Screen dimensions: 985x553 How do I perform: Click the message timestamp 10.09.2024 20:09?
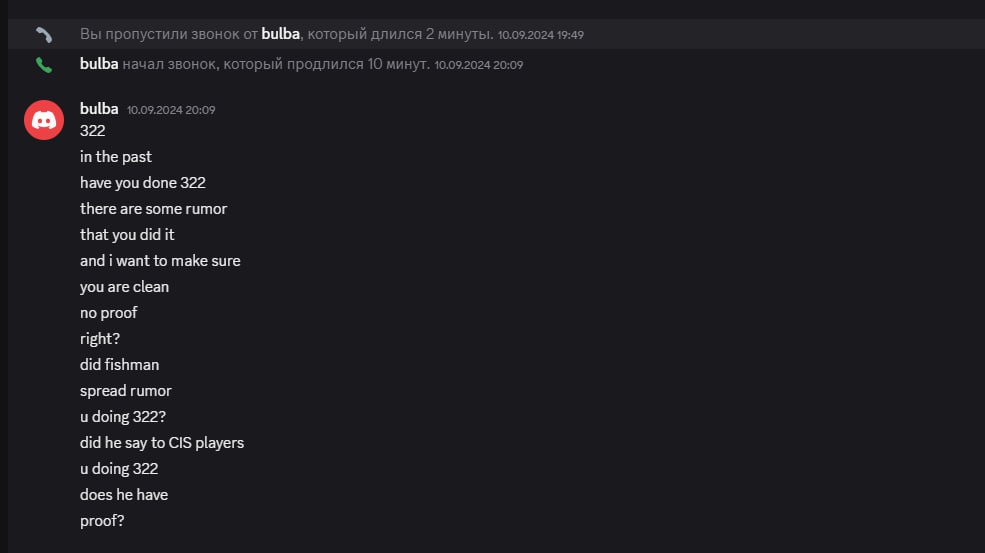(171, 110)
